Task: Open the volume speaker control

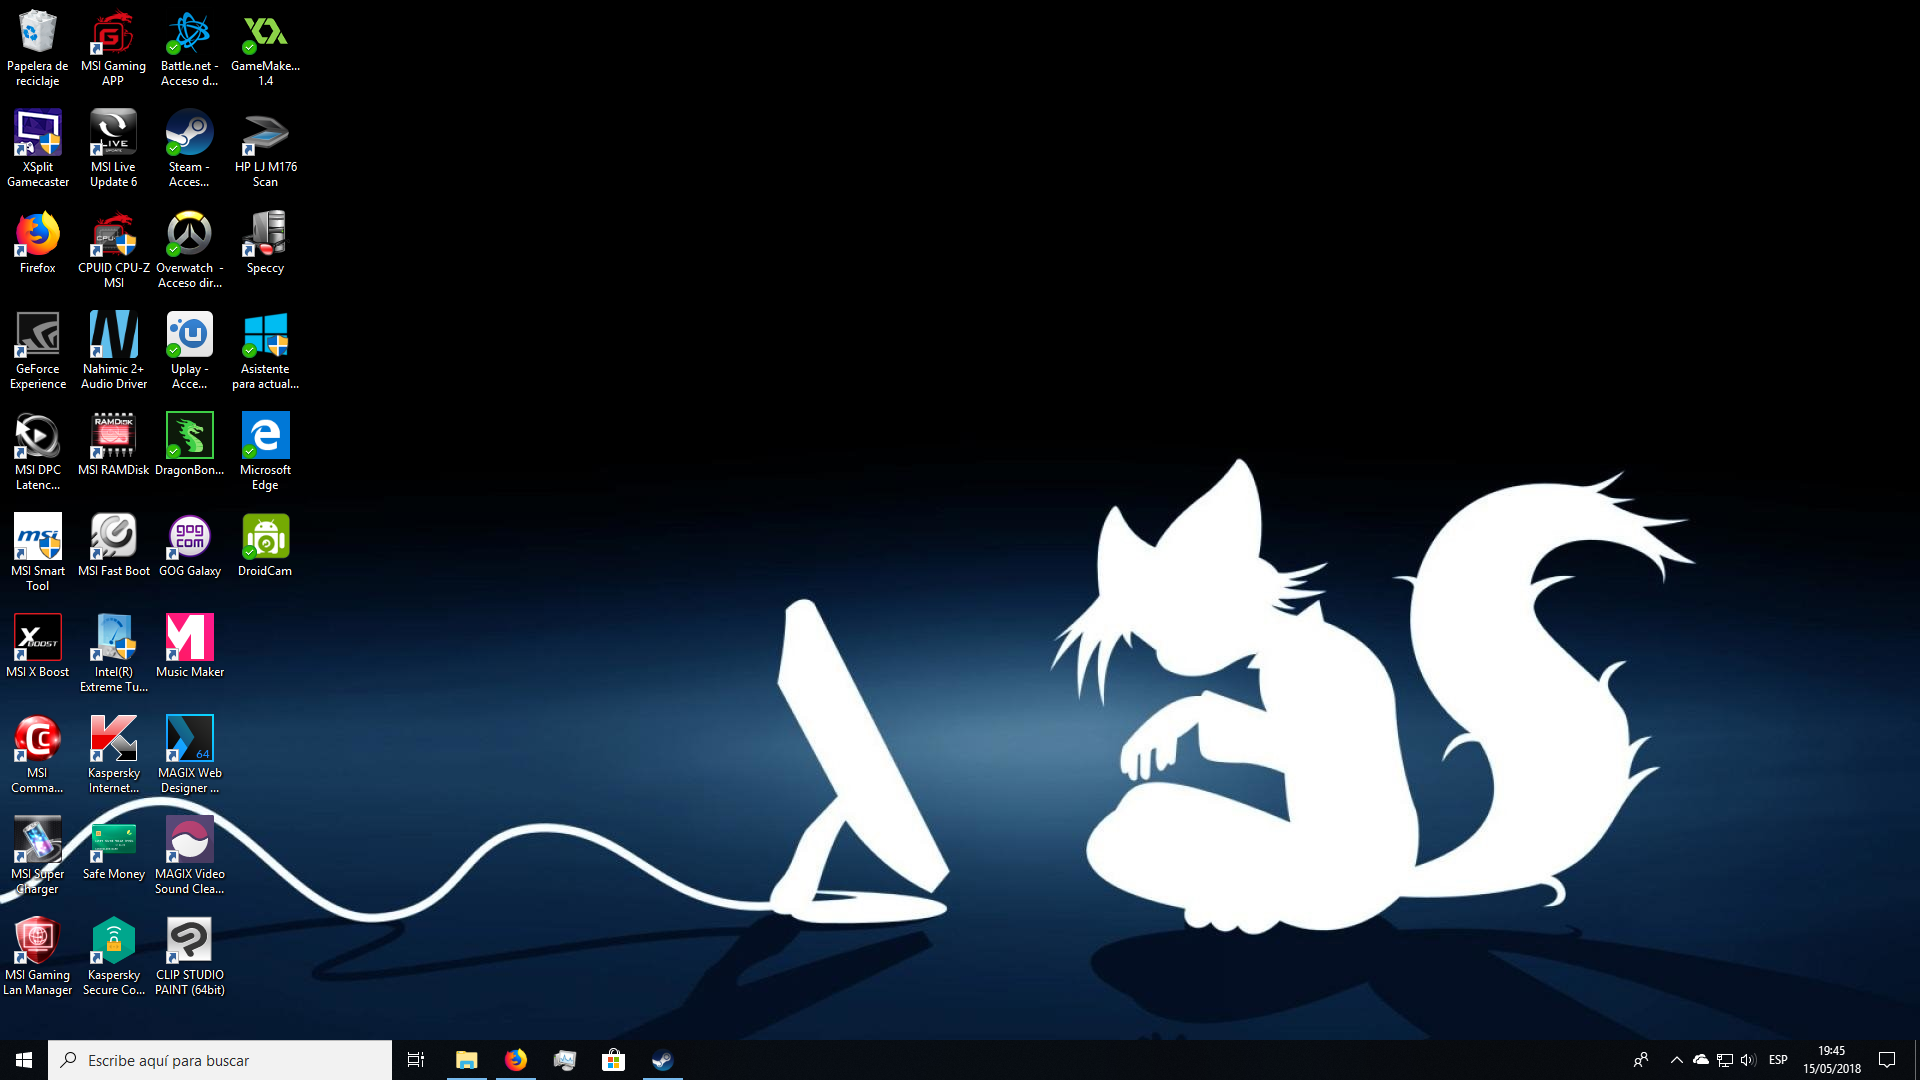Action: [1748, 1060]
